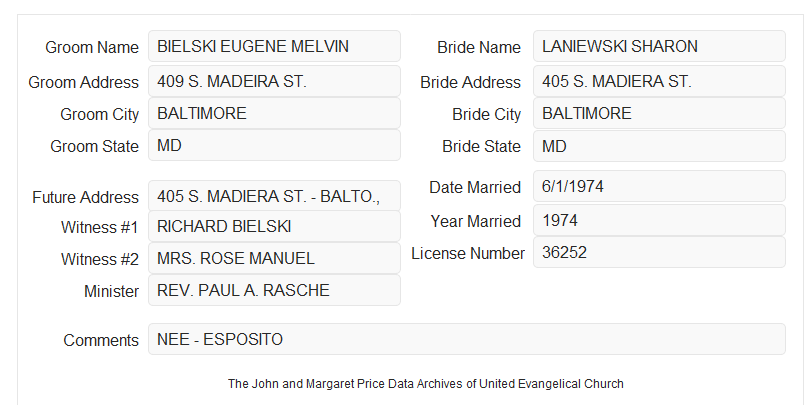Click the Groom State field
The width and height of the screenshot is (805, 405).
pos(274,145)
